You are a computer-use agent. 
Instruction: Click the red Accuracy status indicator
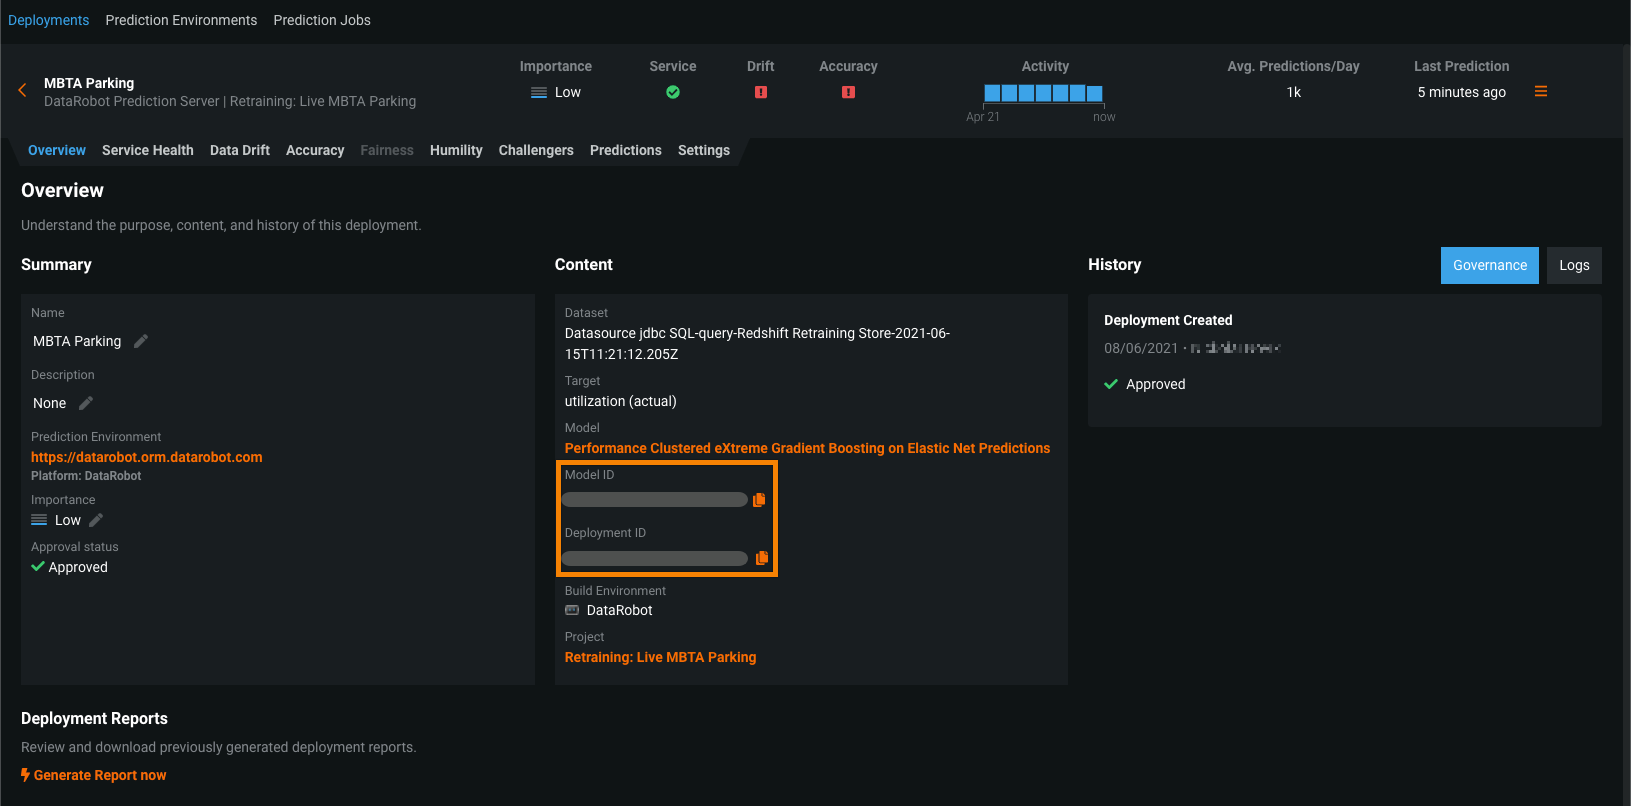(x=848, y=92)
